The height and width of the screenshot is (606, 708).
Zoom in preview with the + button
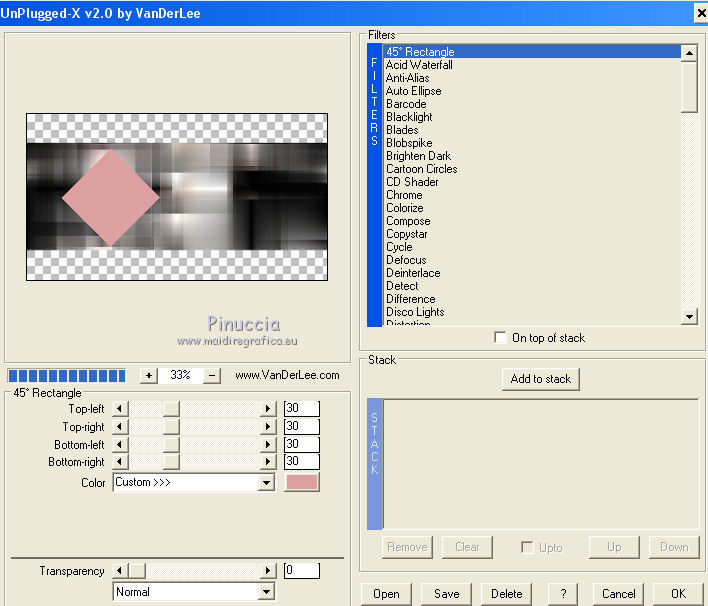tap(149, 375)
